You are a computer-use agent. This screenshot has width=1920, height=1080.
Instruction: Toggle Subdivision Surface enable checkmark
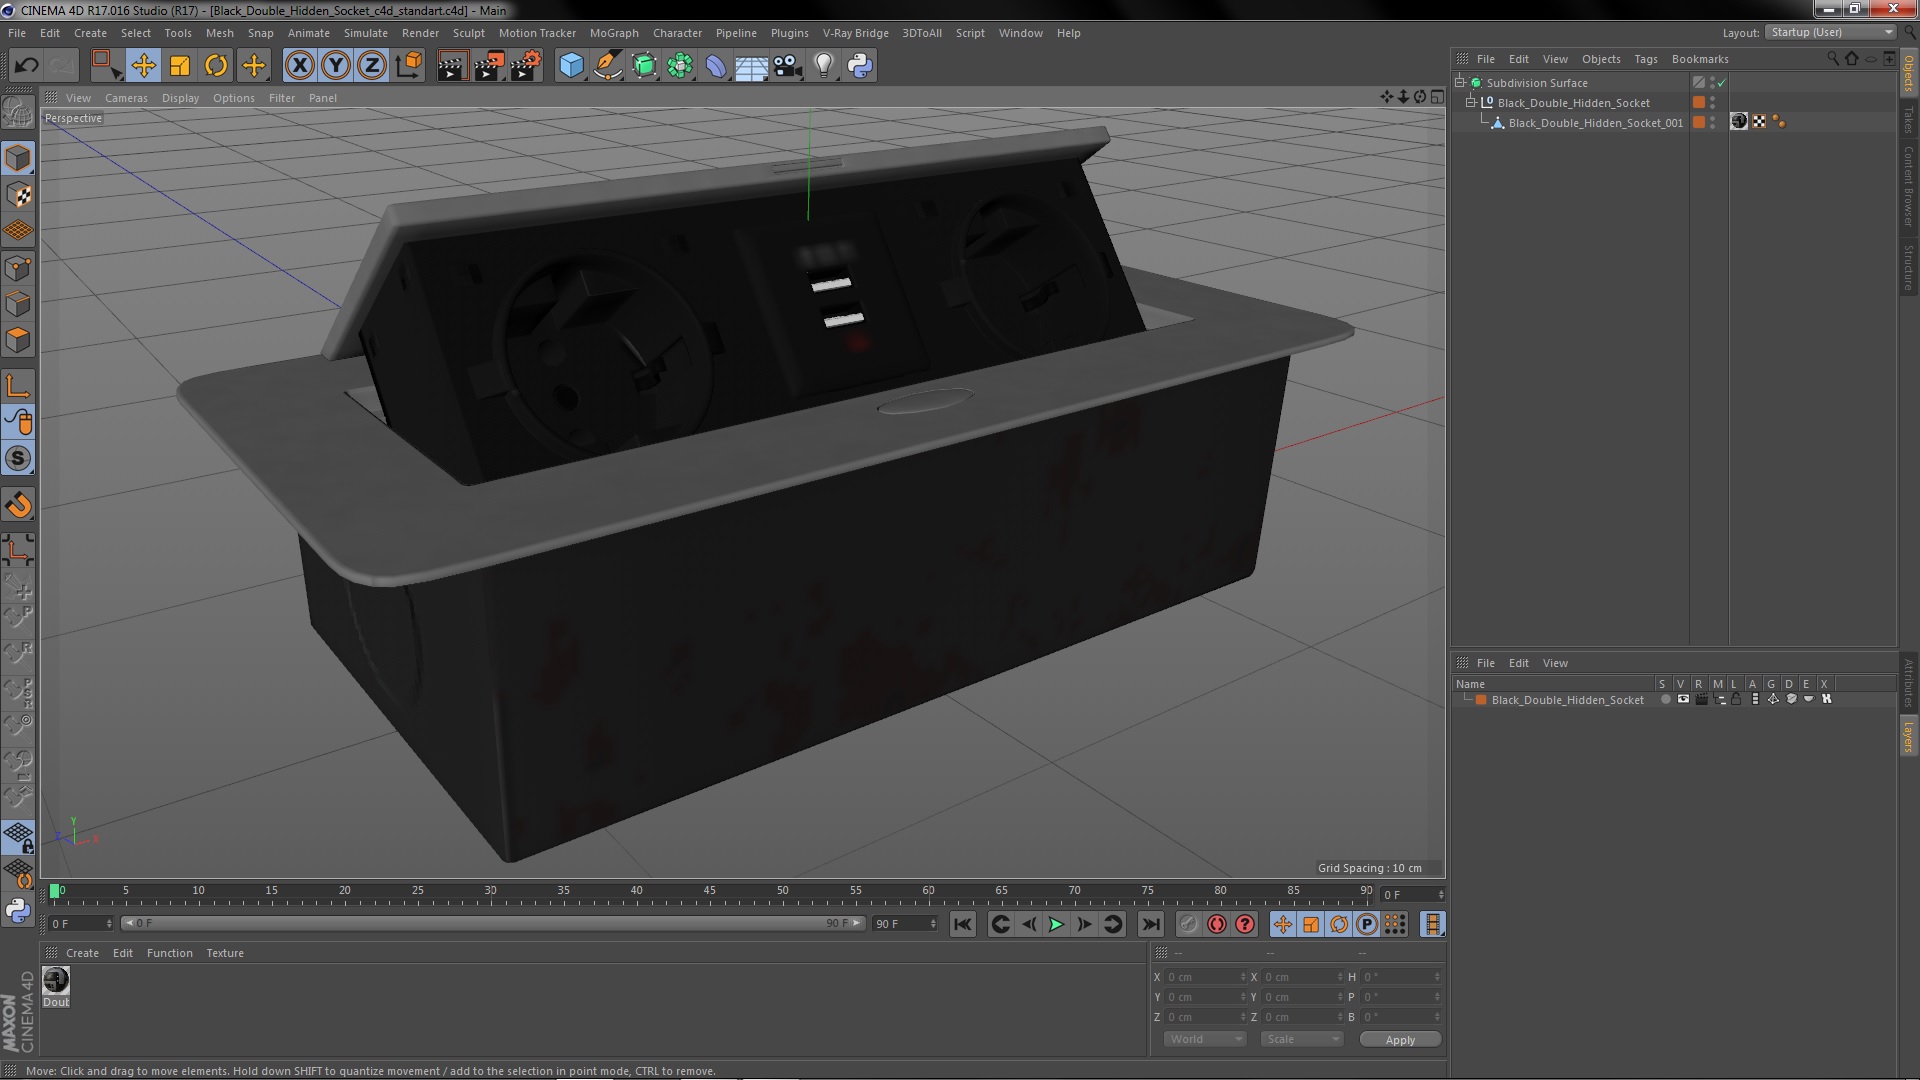click(1721, 83)
